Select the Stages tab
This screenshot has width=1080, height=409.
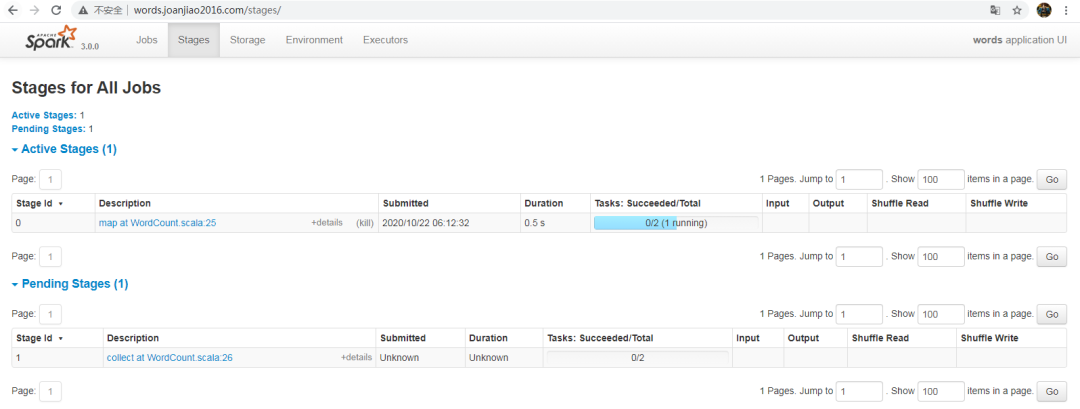194,40
